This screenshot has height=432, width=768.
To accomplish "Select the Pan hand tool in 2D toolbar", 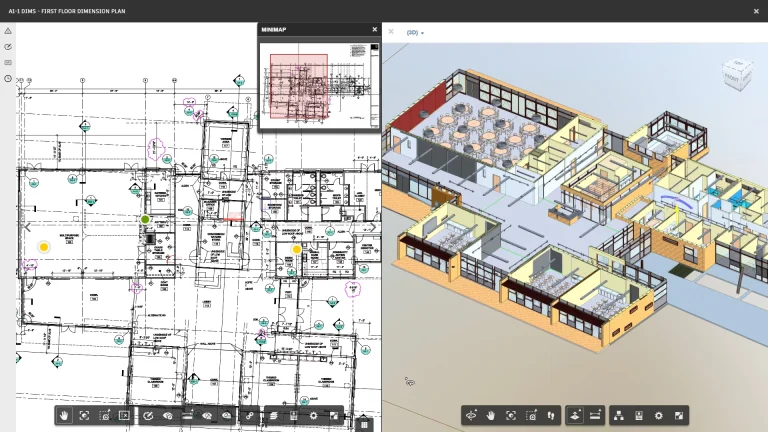I will click(65, 415).
